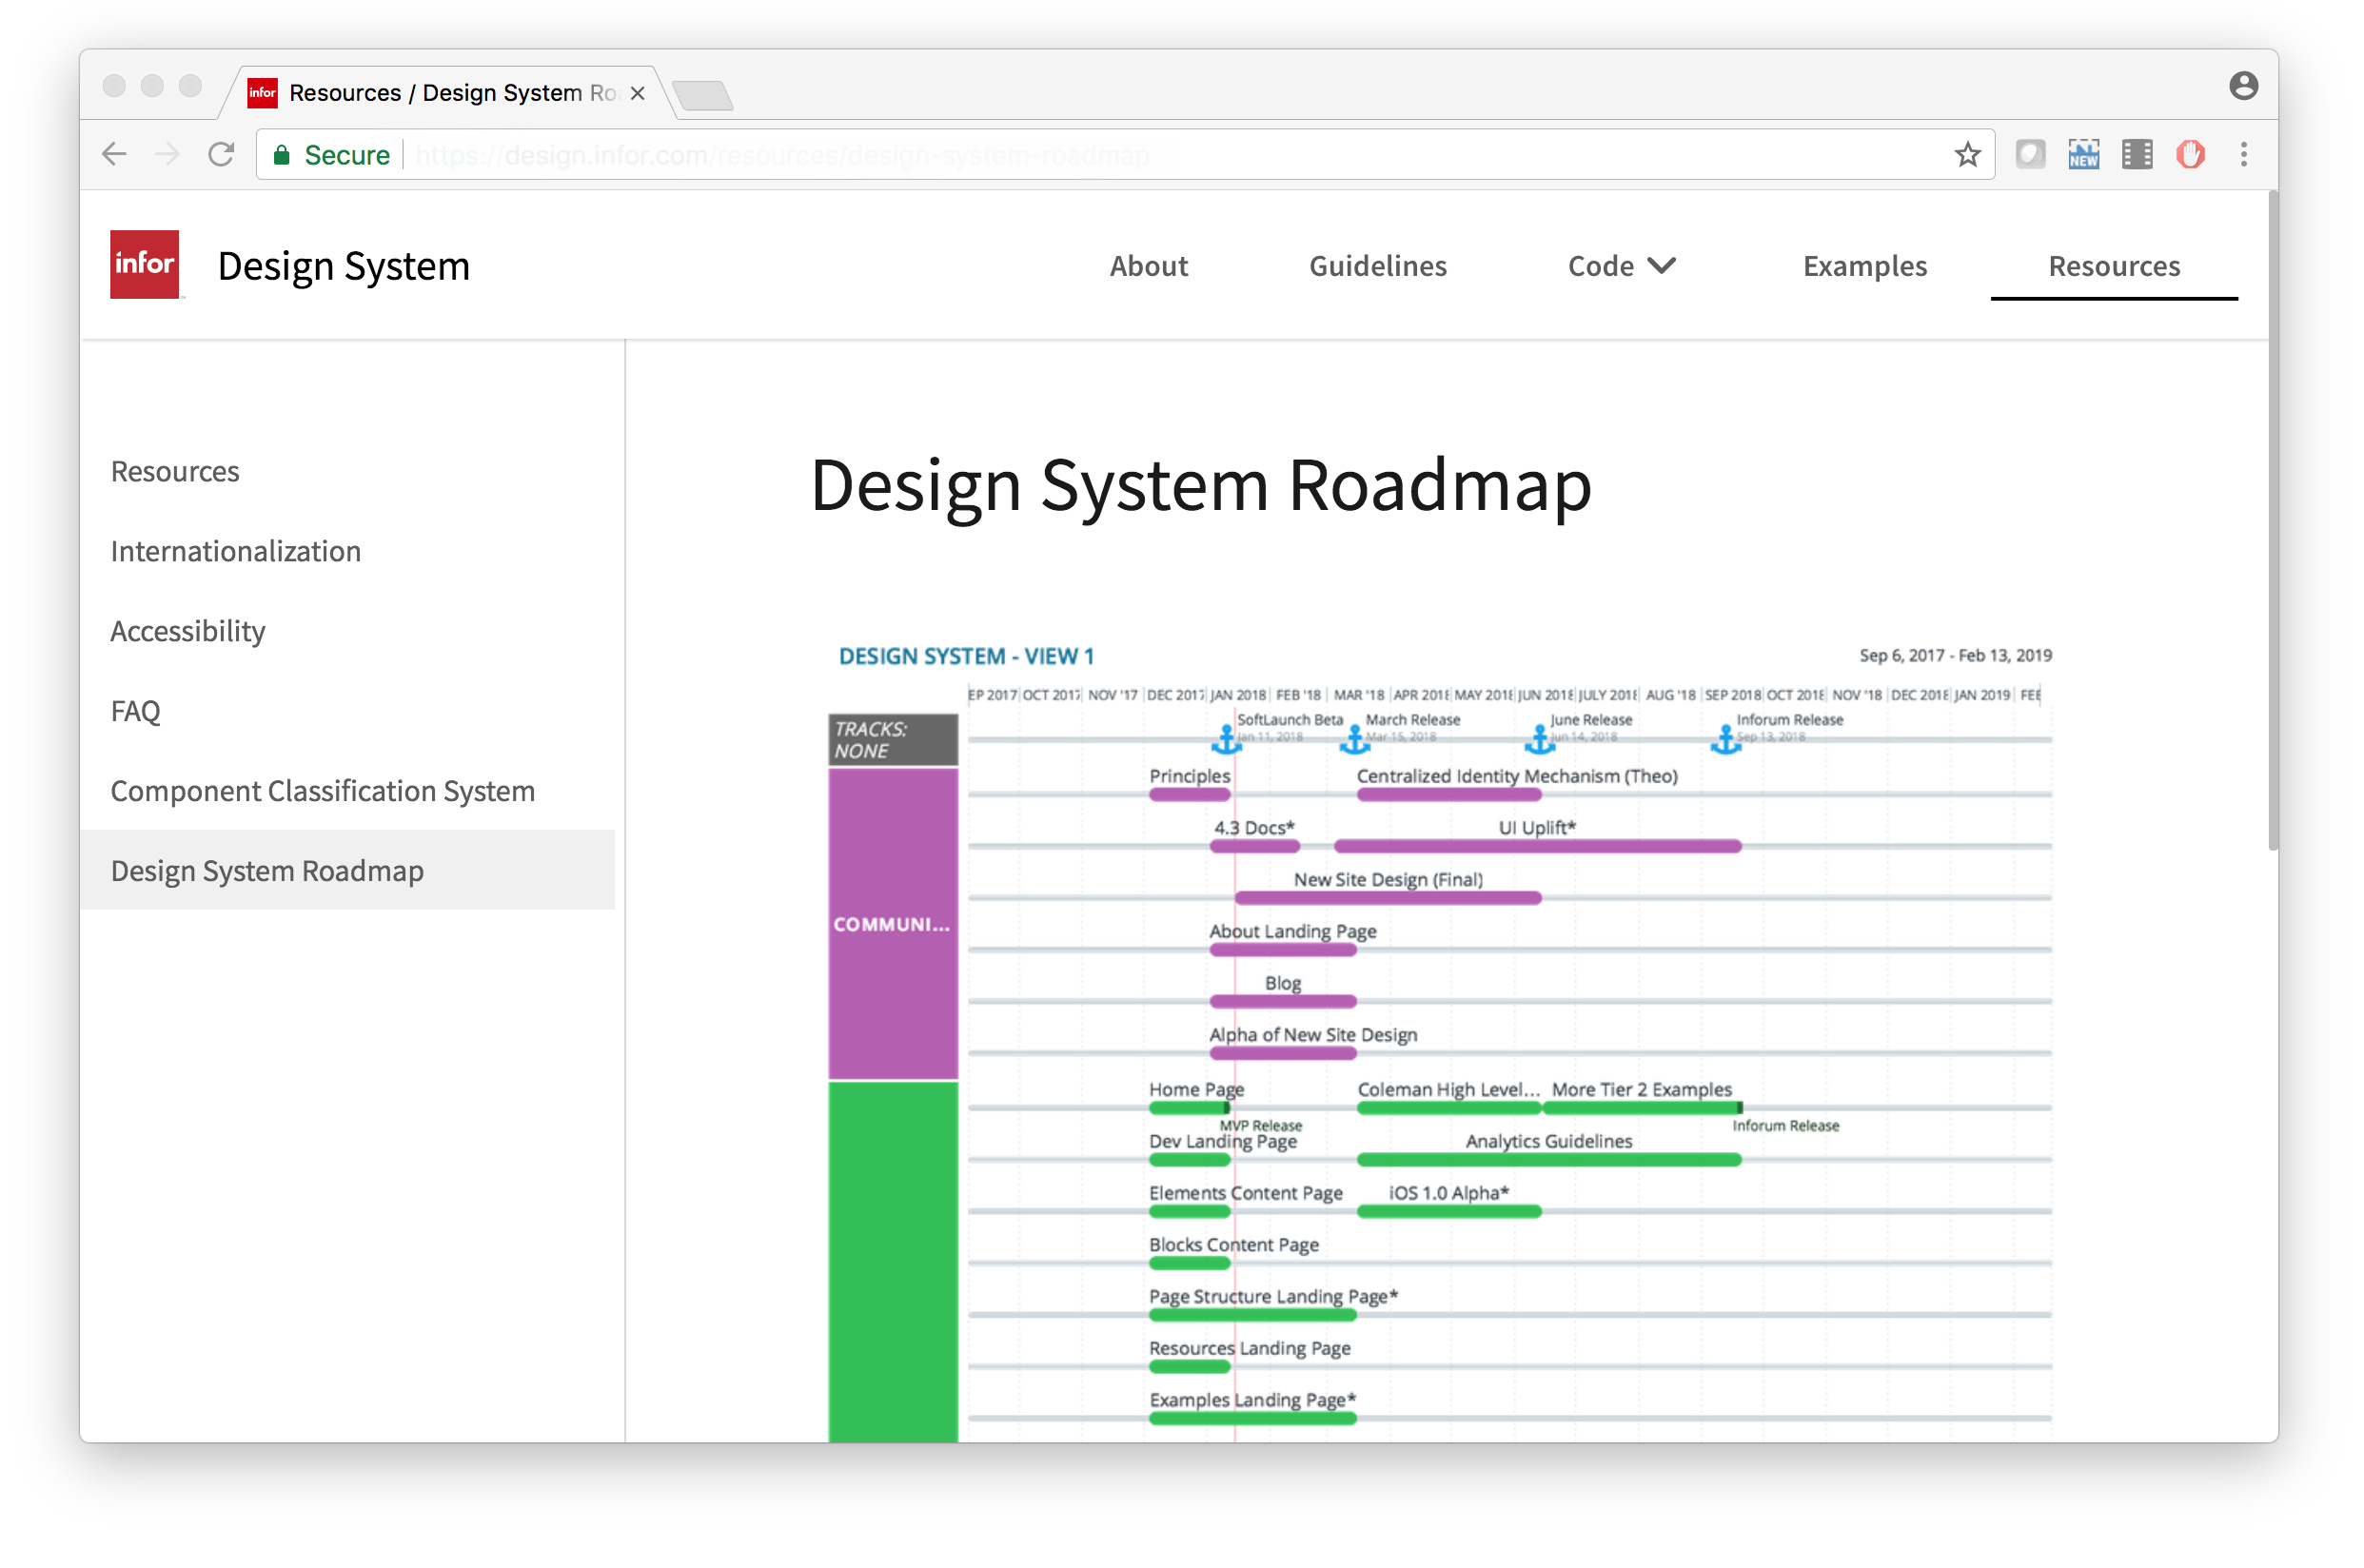Open FAQ sidebar link
This screenshot has width=2364, height=1568.
pyautogui.click(x=135, y=711)
